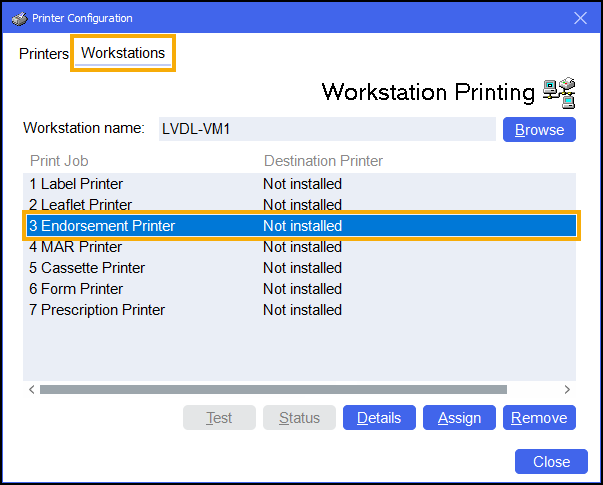Click the Destination Printer column header
This screenshot has width=603, height=485.
click(x=323, y=161)
